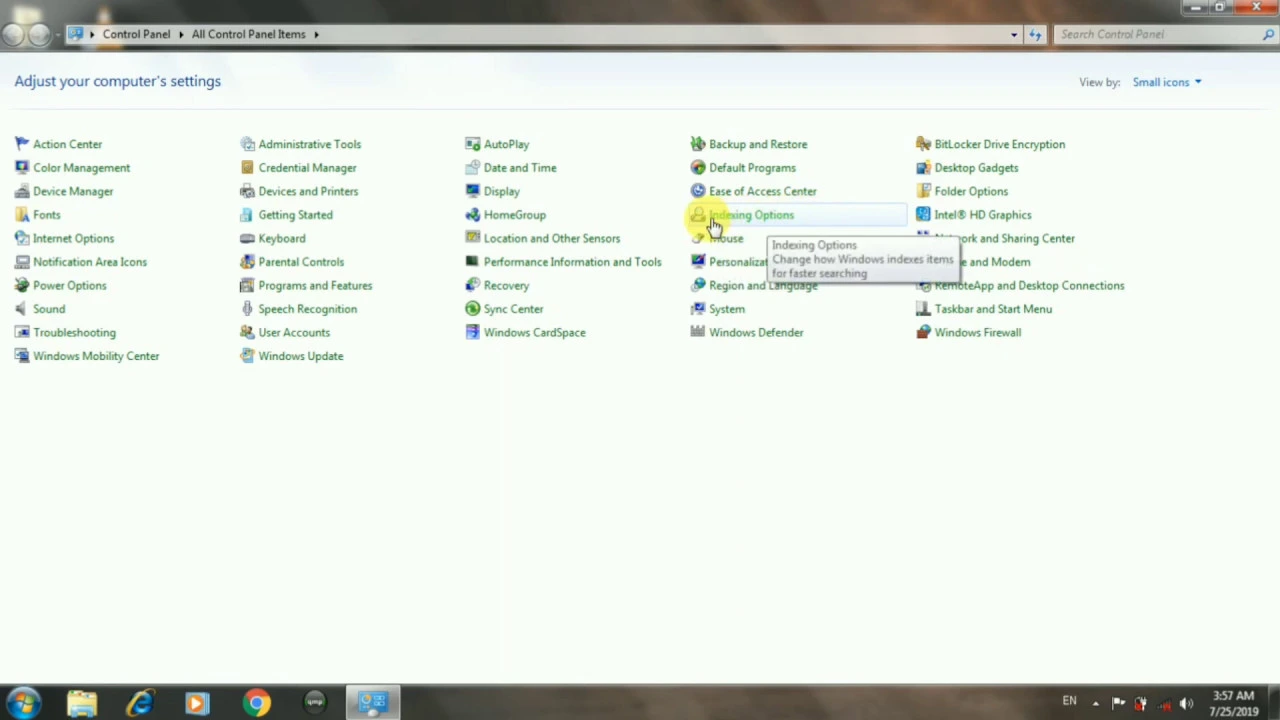Click the Color Management icon

[22, 168]
